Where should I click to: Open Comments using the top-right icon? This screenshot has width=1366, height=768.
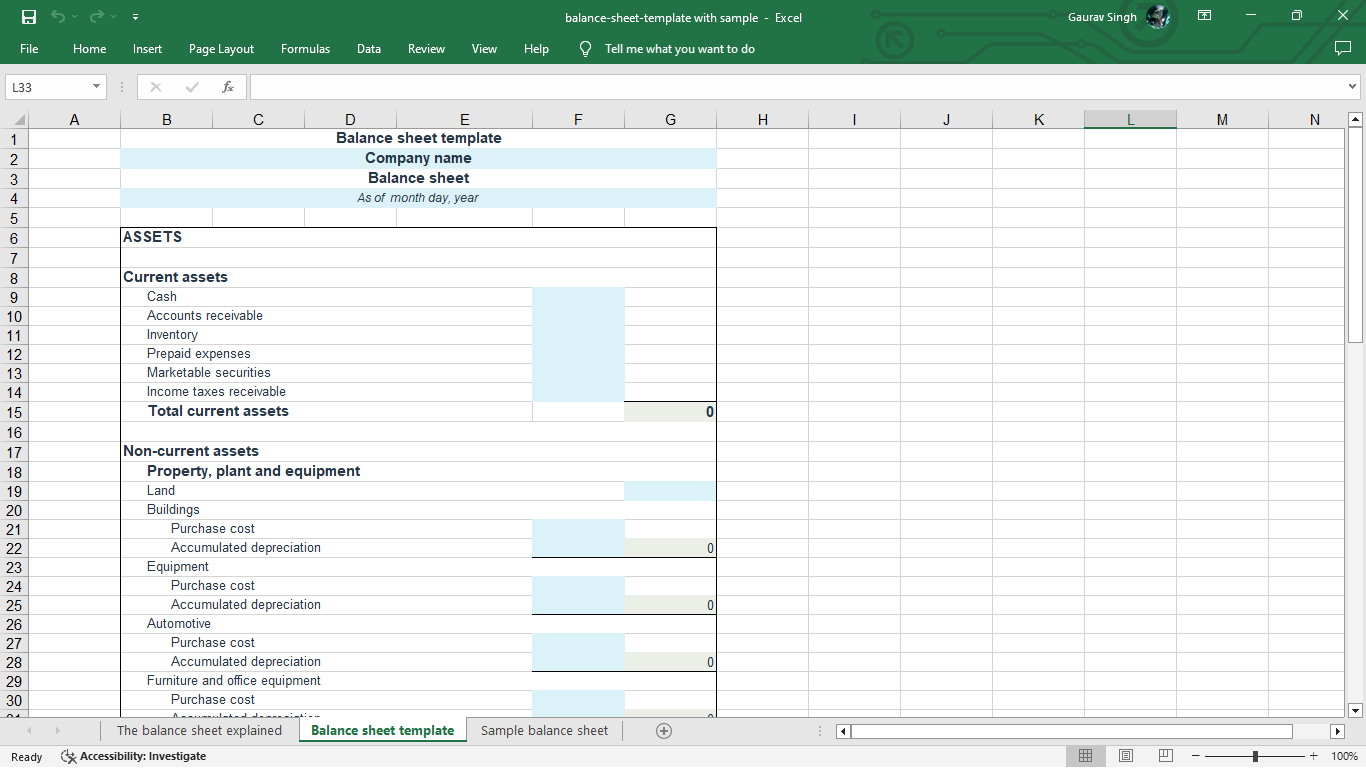(1343, 48)
